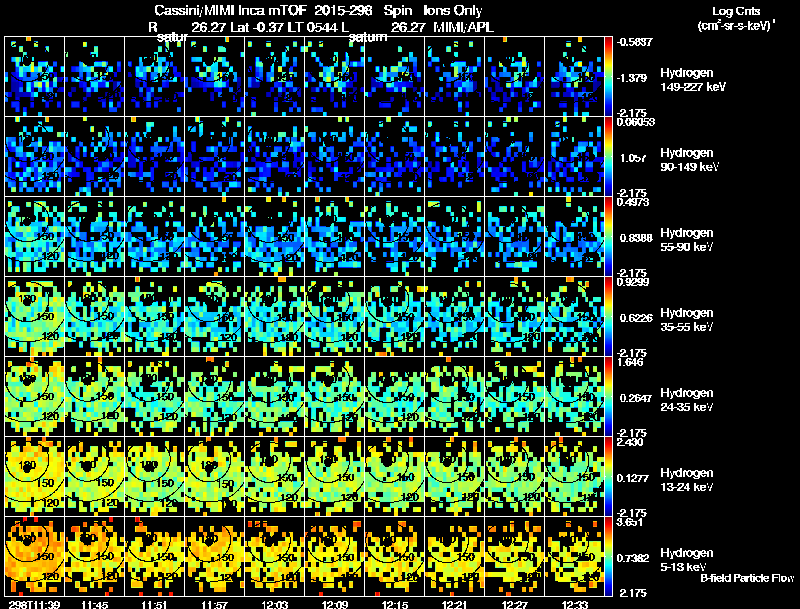Click the '12:33' time axis label

click(575, 604)
